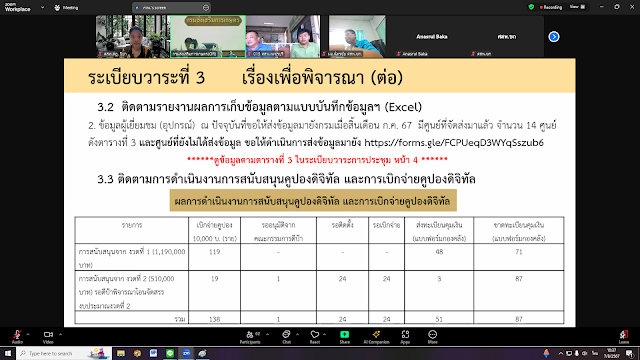Click the value 19 in second row
640x360 pixels.
(214, 279)
